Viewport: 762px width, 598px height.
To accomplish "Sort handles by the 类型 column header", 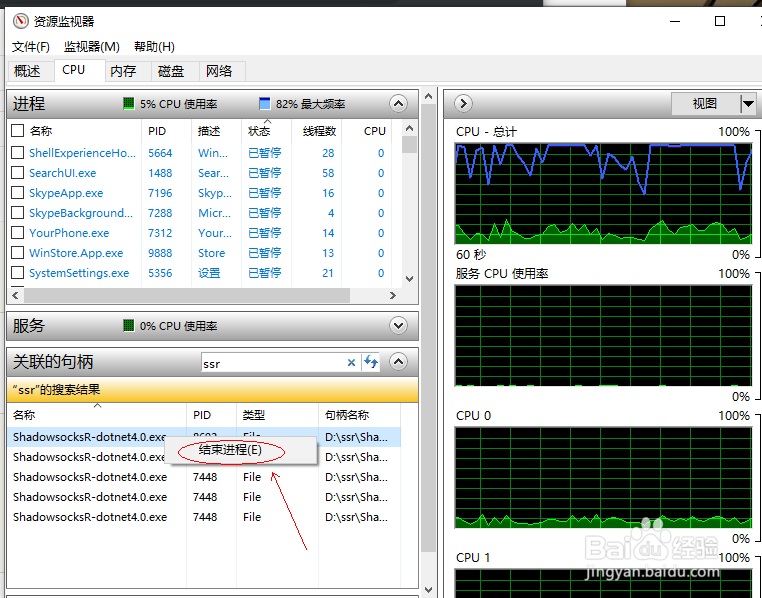I will [277, 415].
